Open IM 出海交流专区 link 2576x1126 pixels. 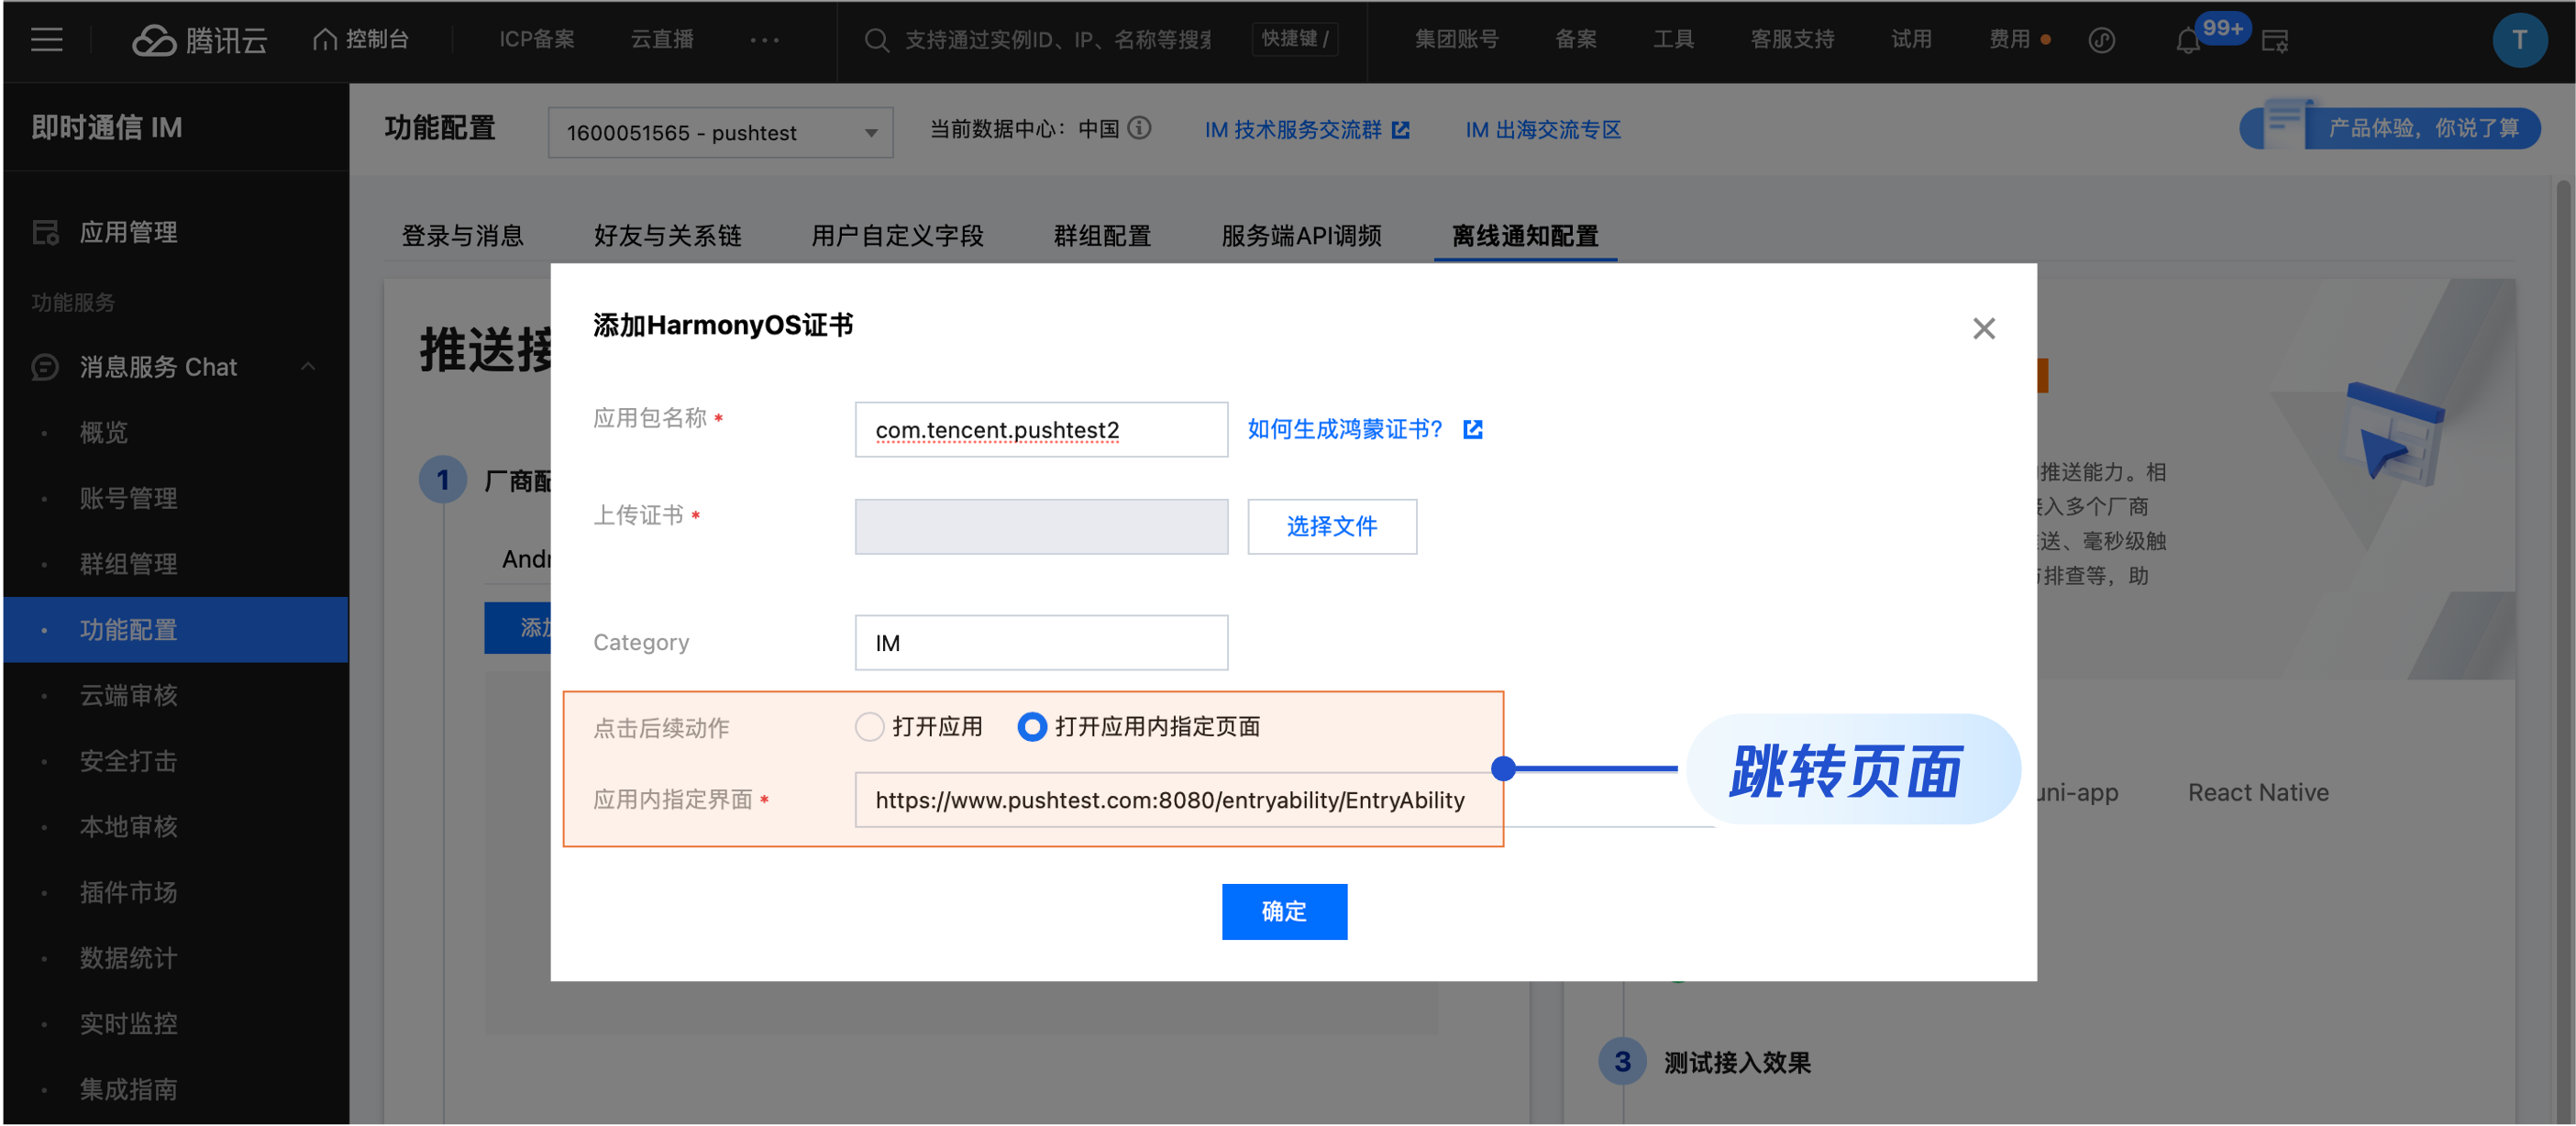pyautogui.click(x=1543, y=130)
